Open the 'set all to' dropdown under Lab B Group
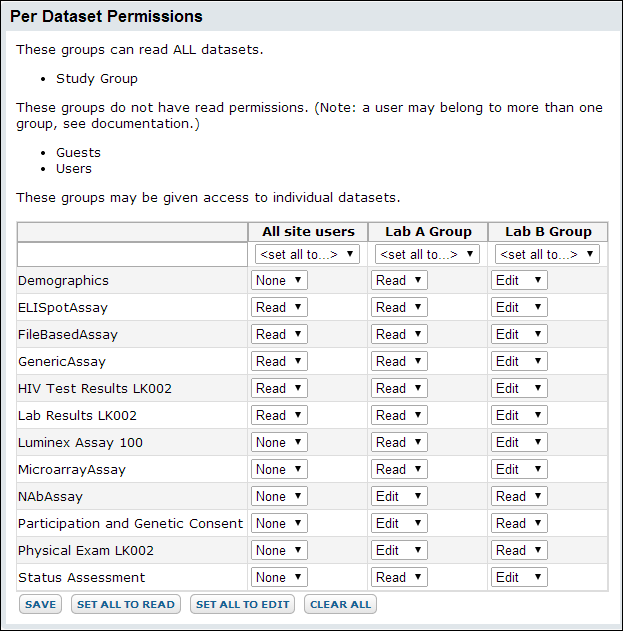This screenshot has width=623, height=631. [x=547, y=254]
